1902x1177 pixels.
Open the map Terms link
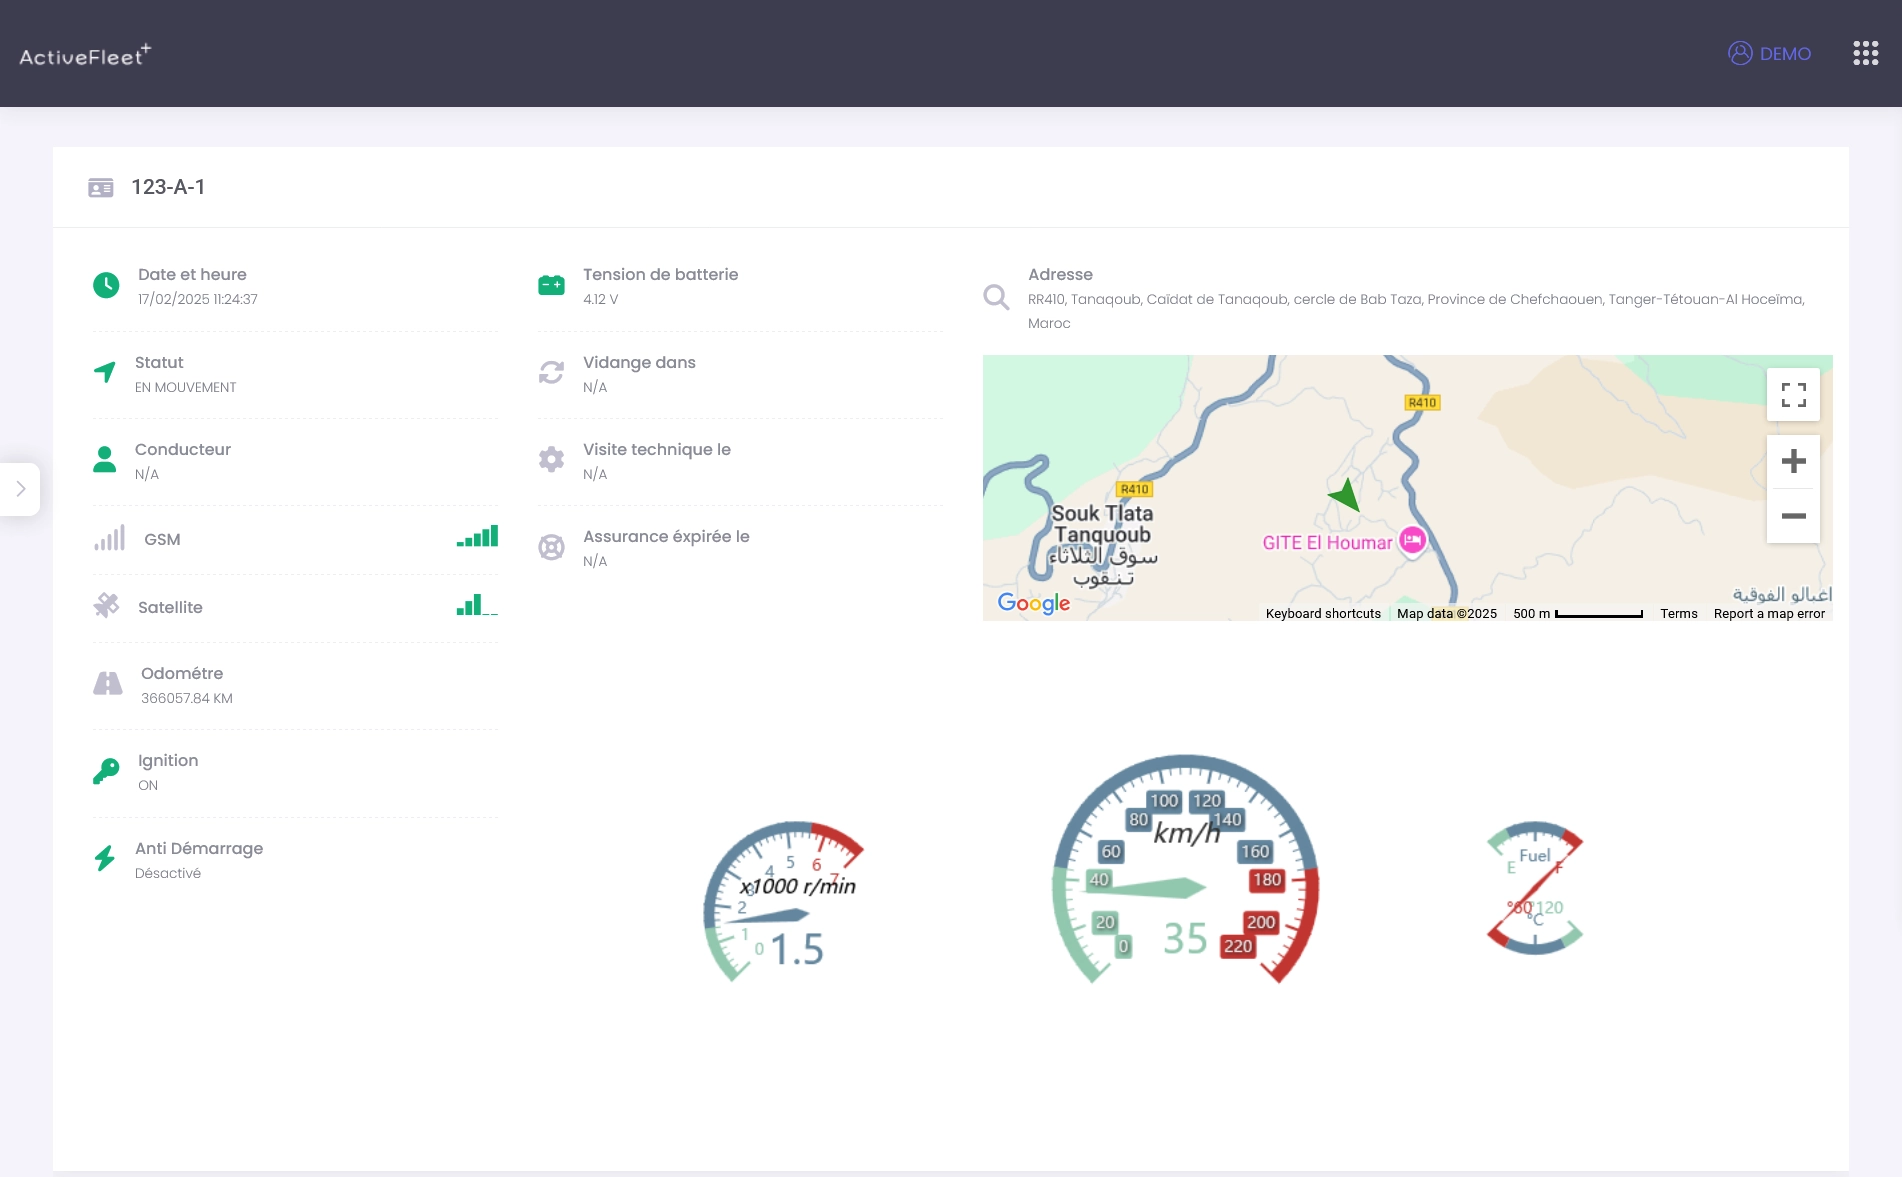pyautogui.click(x=1678, y=614)
